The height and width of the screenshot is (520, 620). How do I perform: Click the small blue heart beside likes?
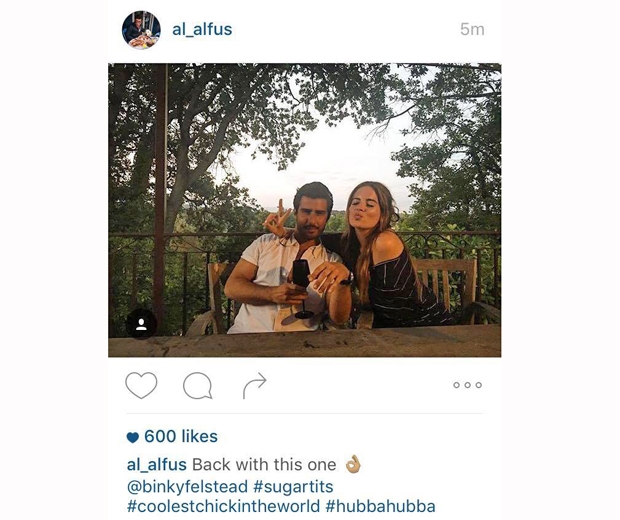(x=133, y=437)
